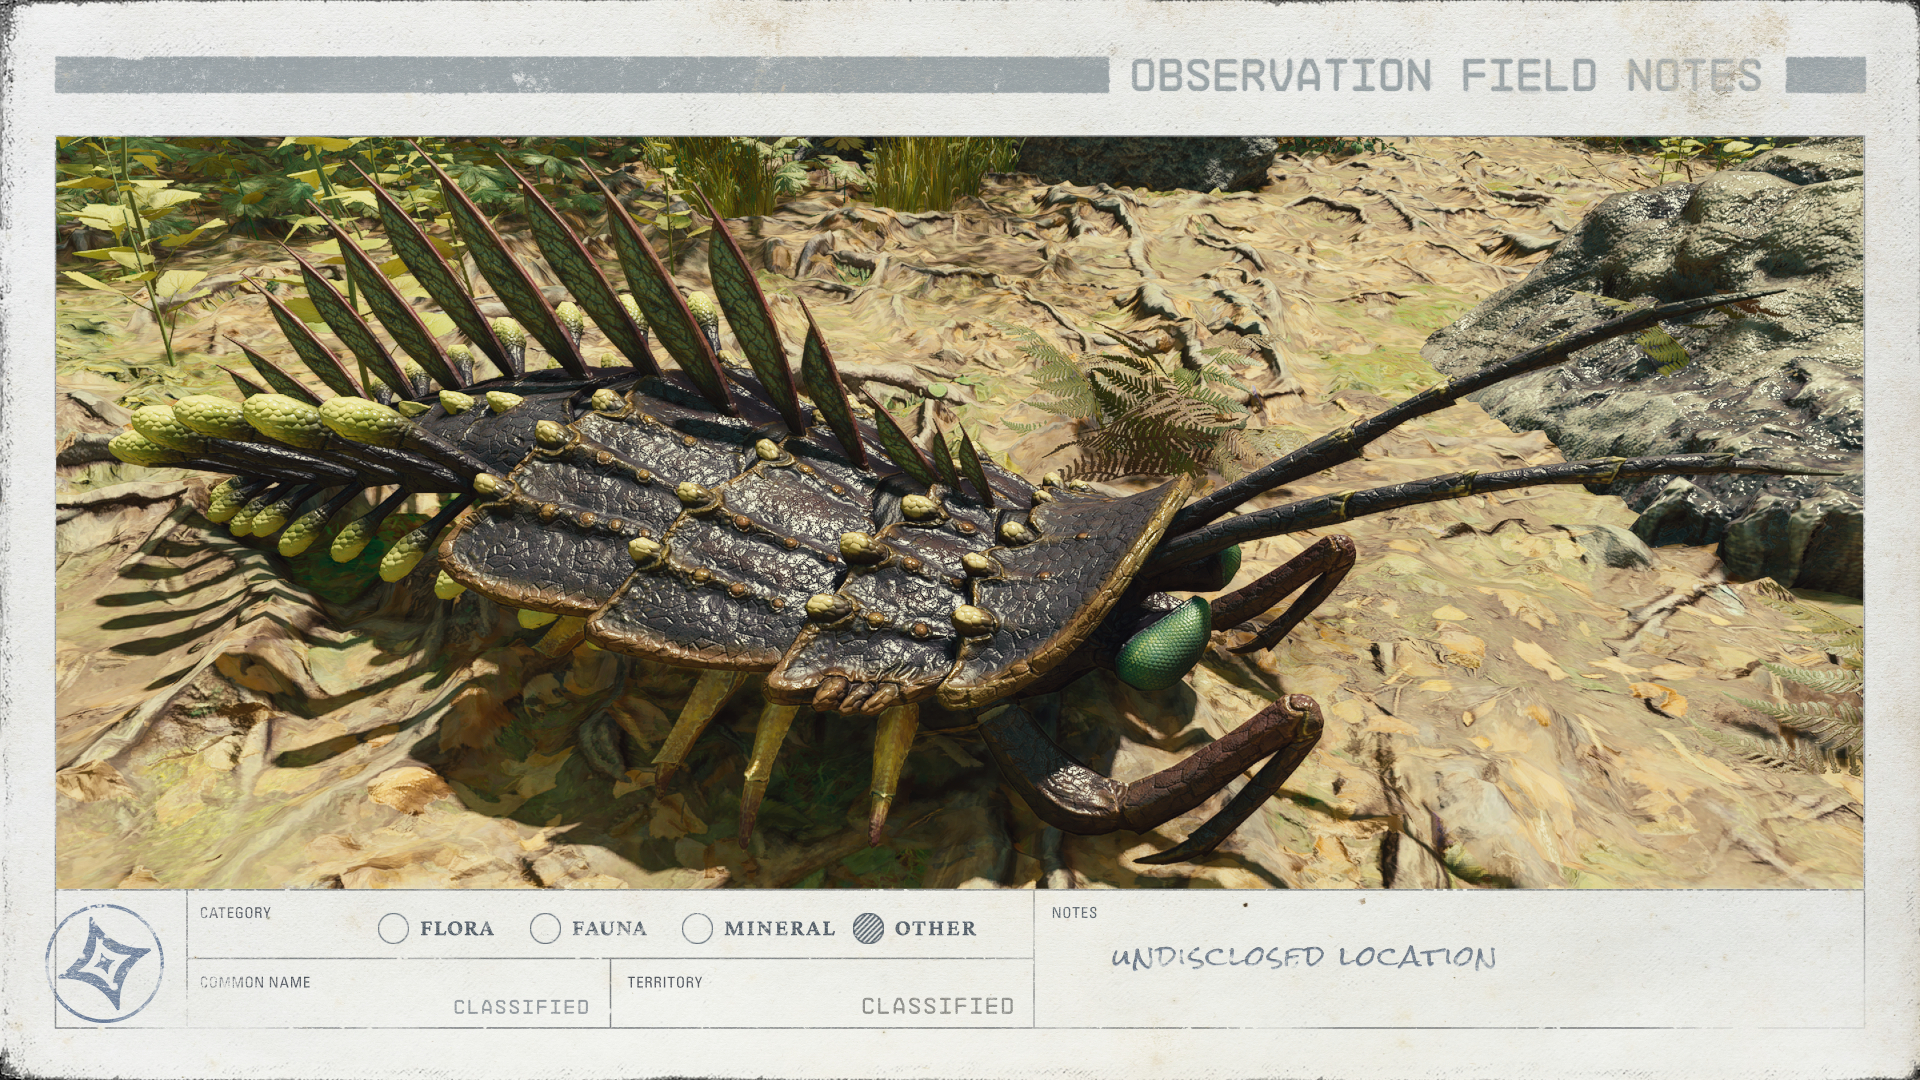Click the OTHER option text
Screen dimensions: 1920x1080
coord(935,929)
